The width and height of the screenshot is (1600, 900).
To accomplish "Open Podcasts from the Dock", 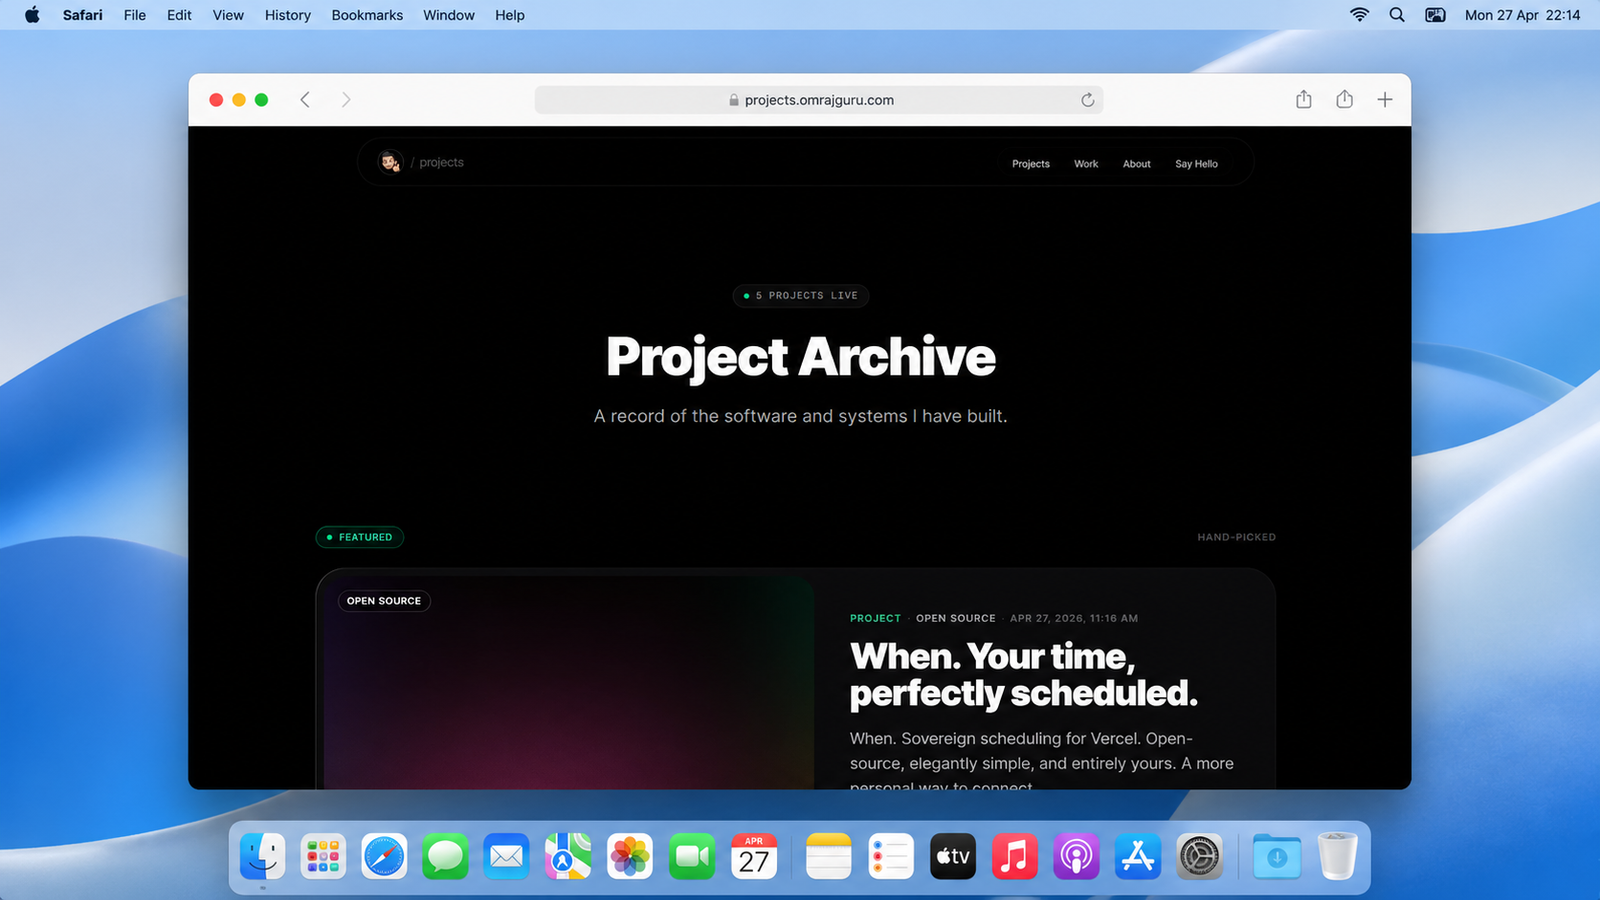I will click(x=1076, y=856).
